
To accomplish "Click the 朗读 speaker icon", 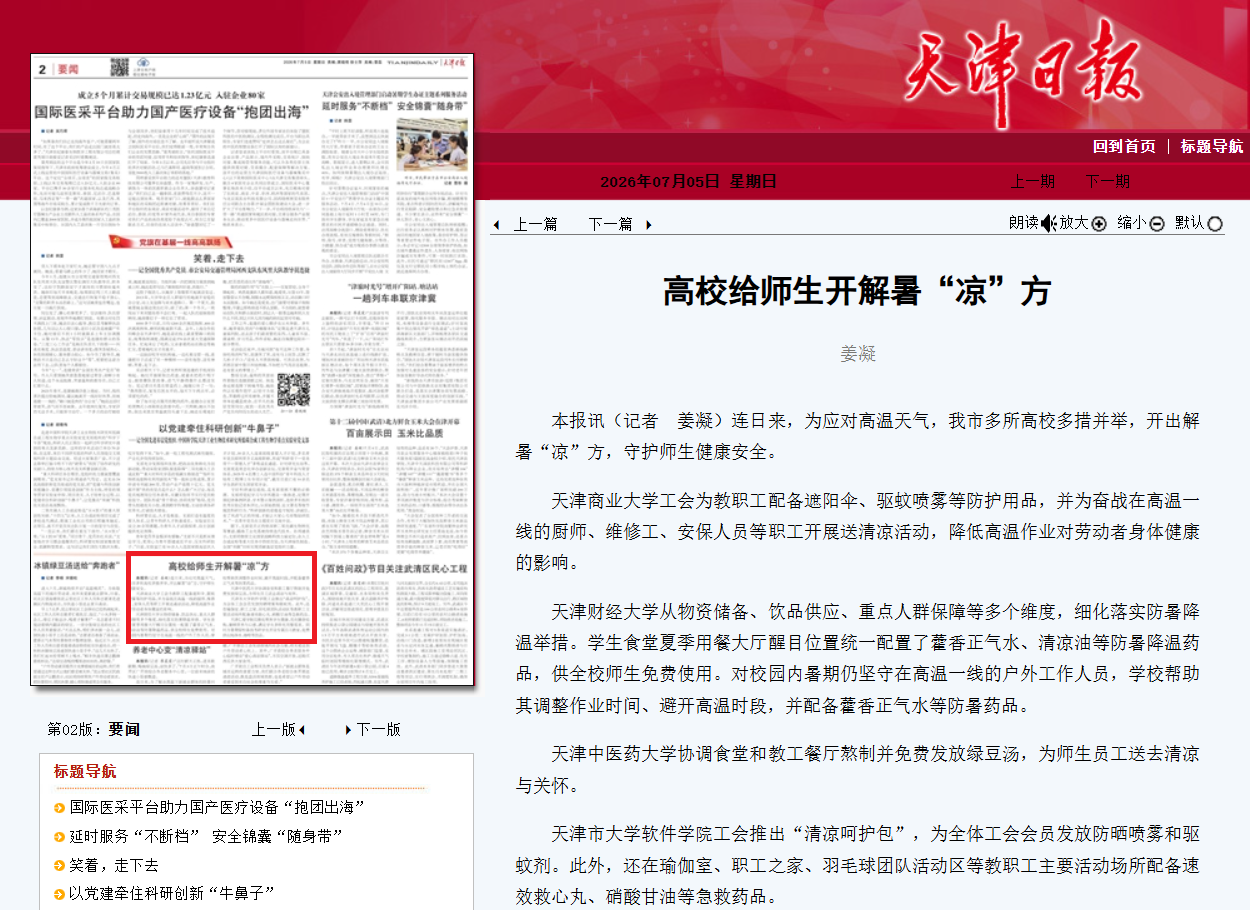I will click(x=1049, y=223).
